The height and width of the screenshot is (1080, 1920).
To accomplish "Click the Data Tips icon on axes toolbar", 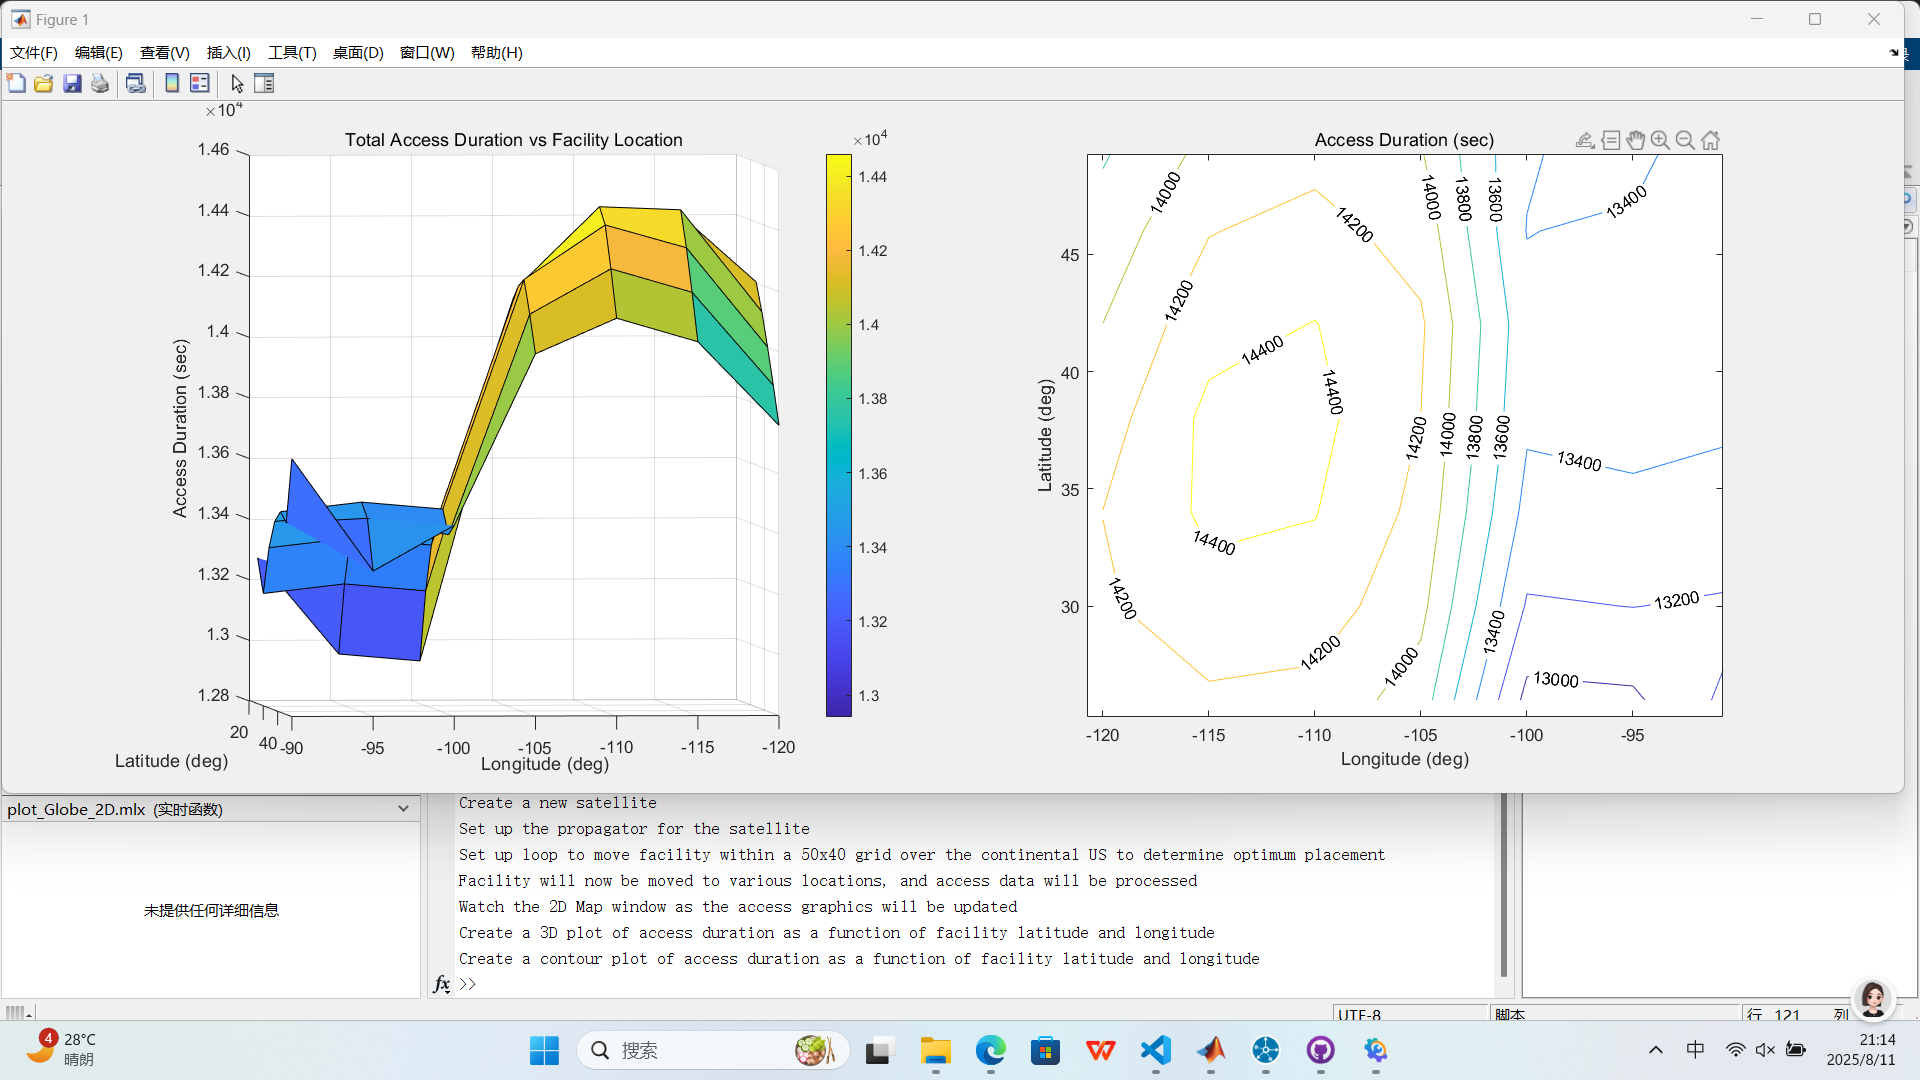I will (x=1610, y=140).
